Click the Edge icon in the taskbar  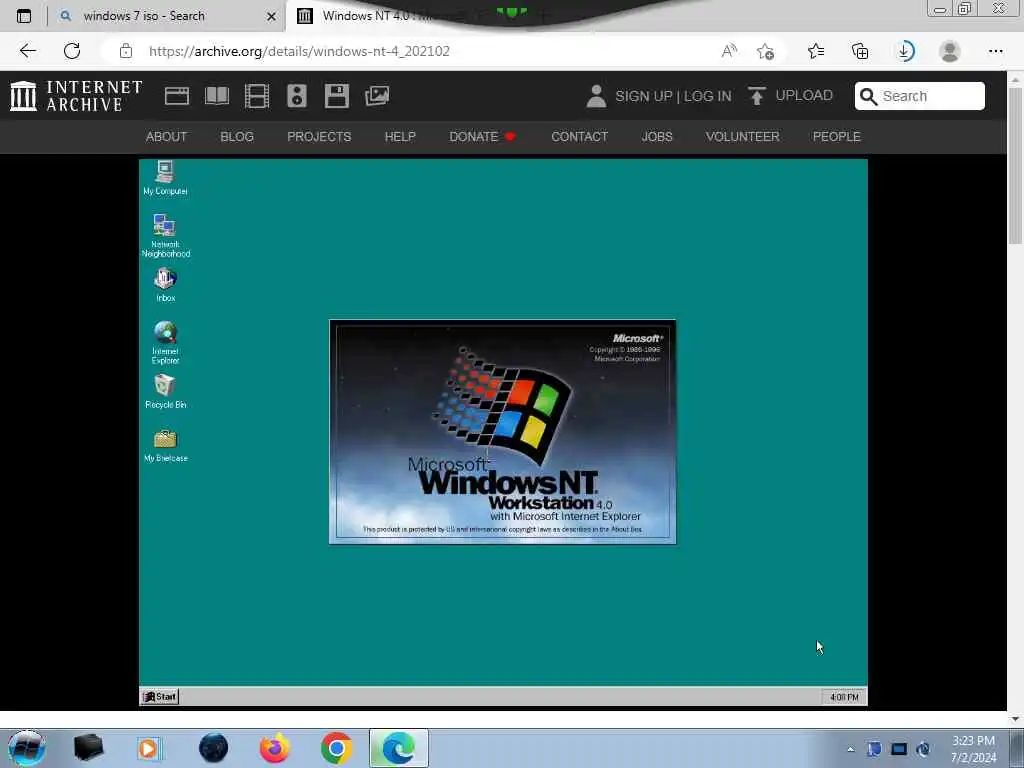398,748
